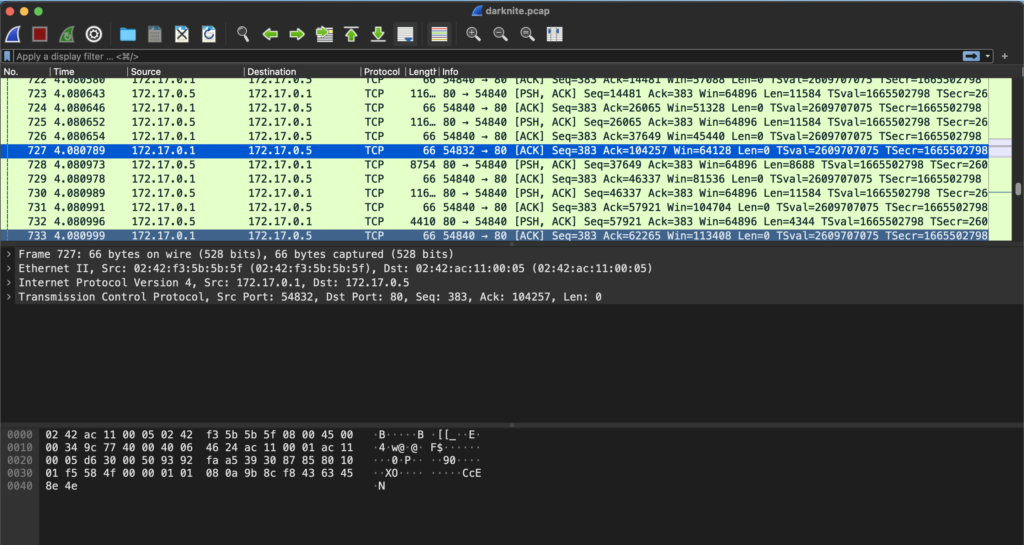The width and height of the screenshot is (1024, 545).
Task: Add a filter button with plus
Action: (x=1004, y=56)
